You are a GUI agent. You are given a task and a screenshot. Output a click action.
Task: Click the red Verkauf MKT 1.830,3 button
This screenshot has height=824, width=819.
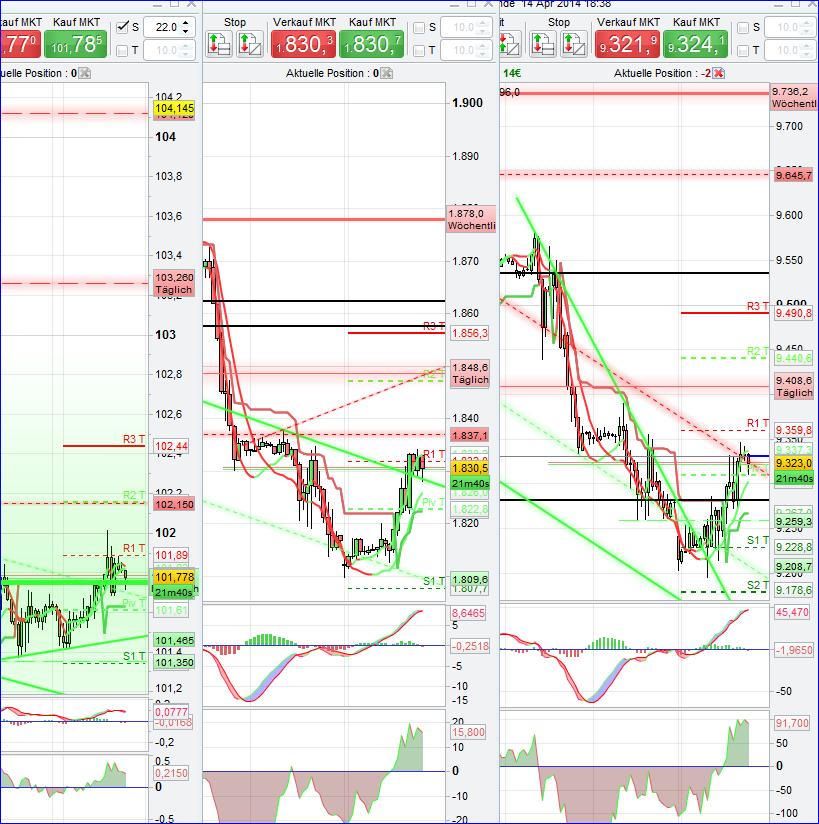(x=304, y=44)
